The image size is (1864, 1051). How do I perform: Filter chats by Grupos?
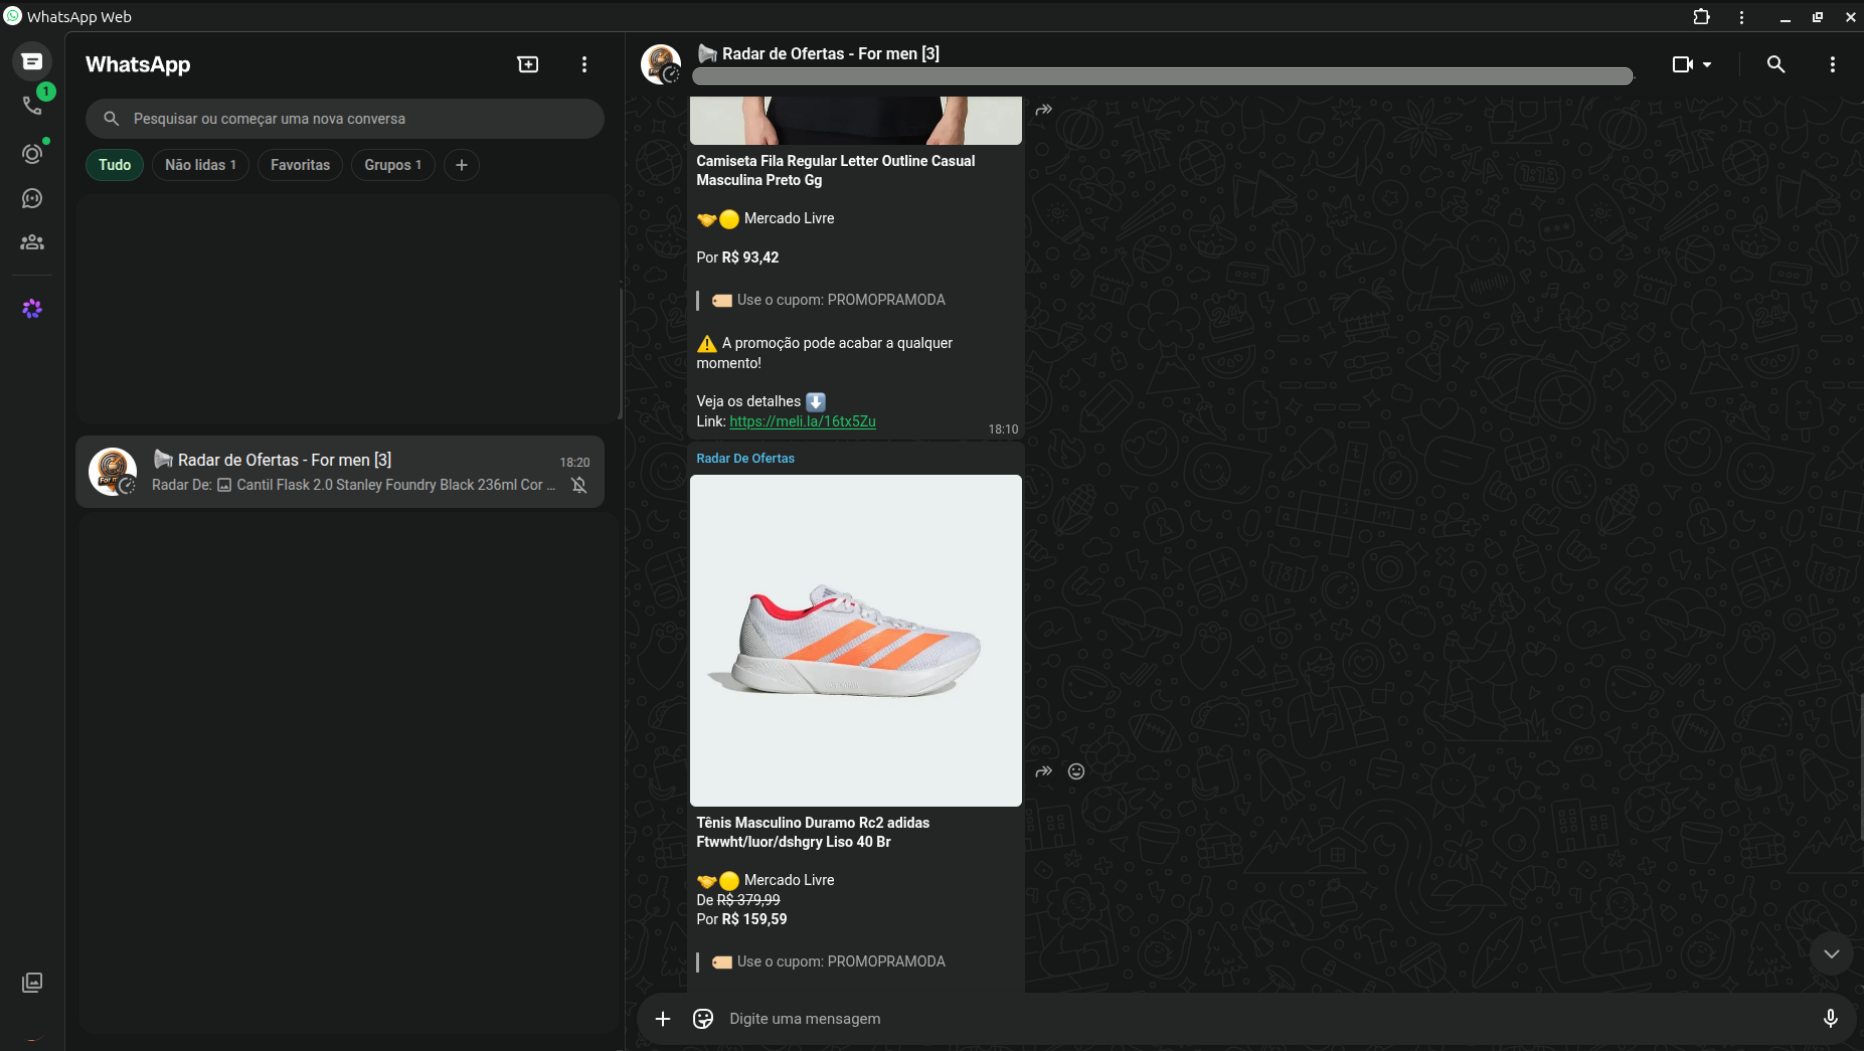tap(393, 165)
